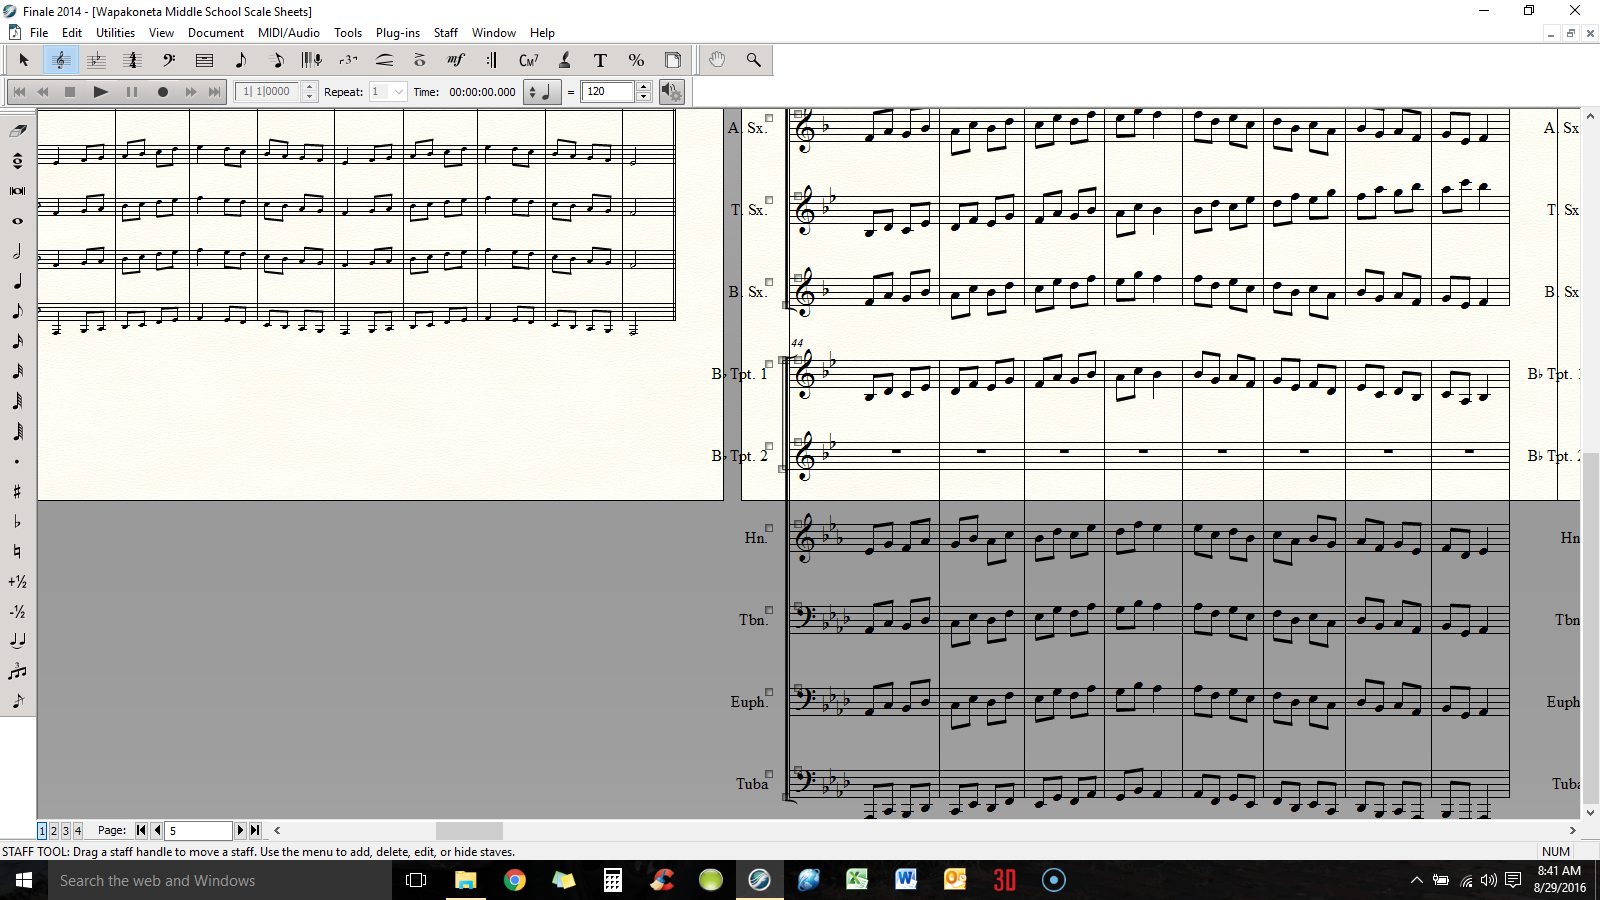Open the tempo note duration selector

pos(540,92)
